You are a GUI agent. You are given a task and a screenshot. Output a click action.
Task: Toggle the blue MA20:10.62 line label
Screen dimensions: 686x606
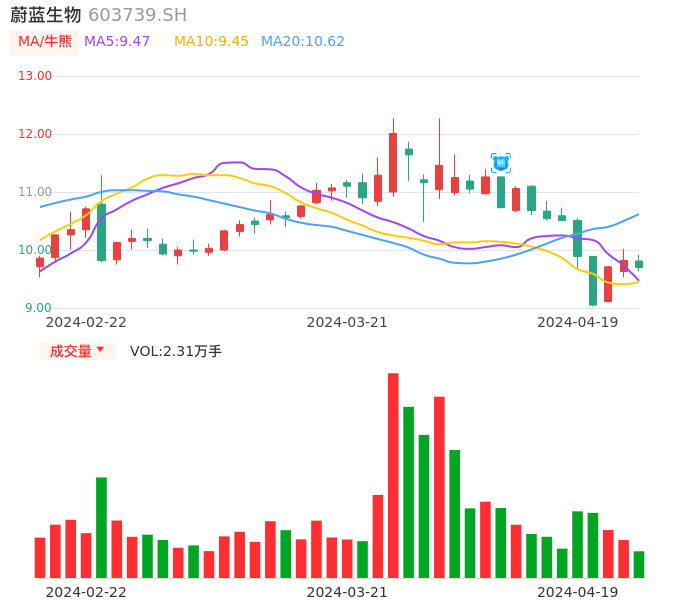302,42
